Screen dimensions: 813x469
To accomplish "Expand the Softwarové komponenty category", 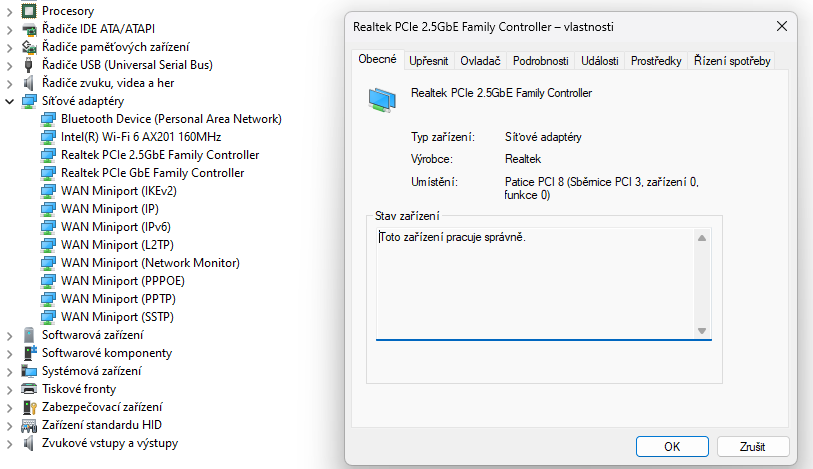I will 10,353.
